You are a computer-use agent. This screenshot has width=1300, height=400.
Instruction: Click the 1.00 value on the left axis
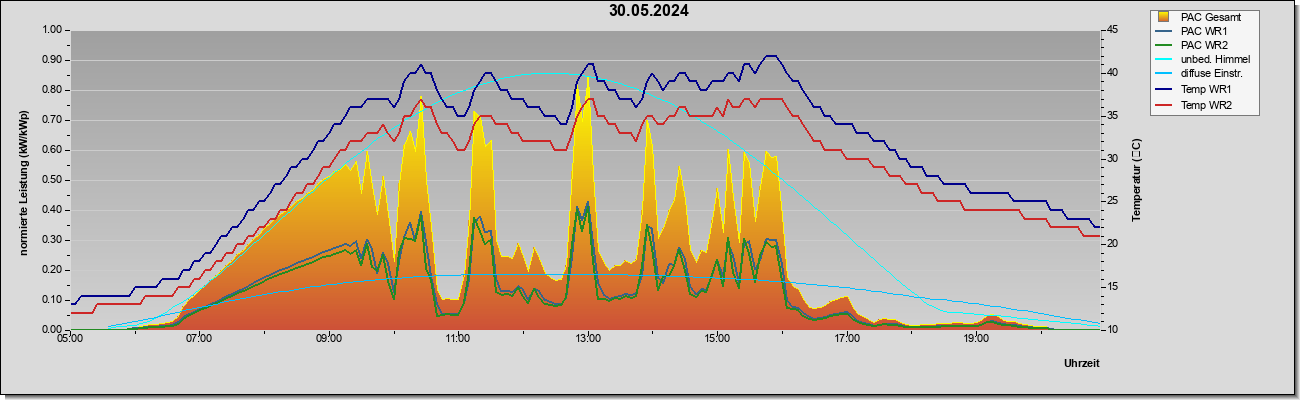pyautogui.click(x=52, y=30)
